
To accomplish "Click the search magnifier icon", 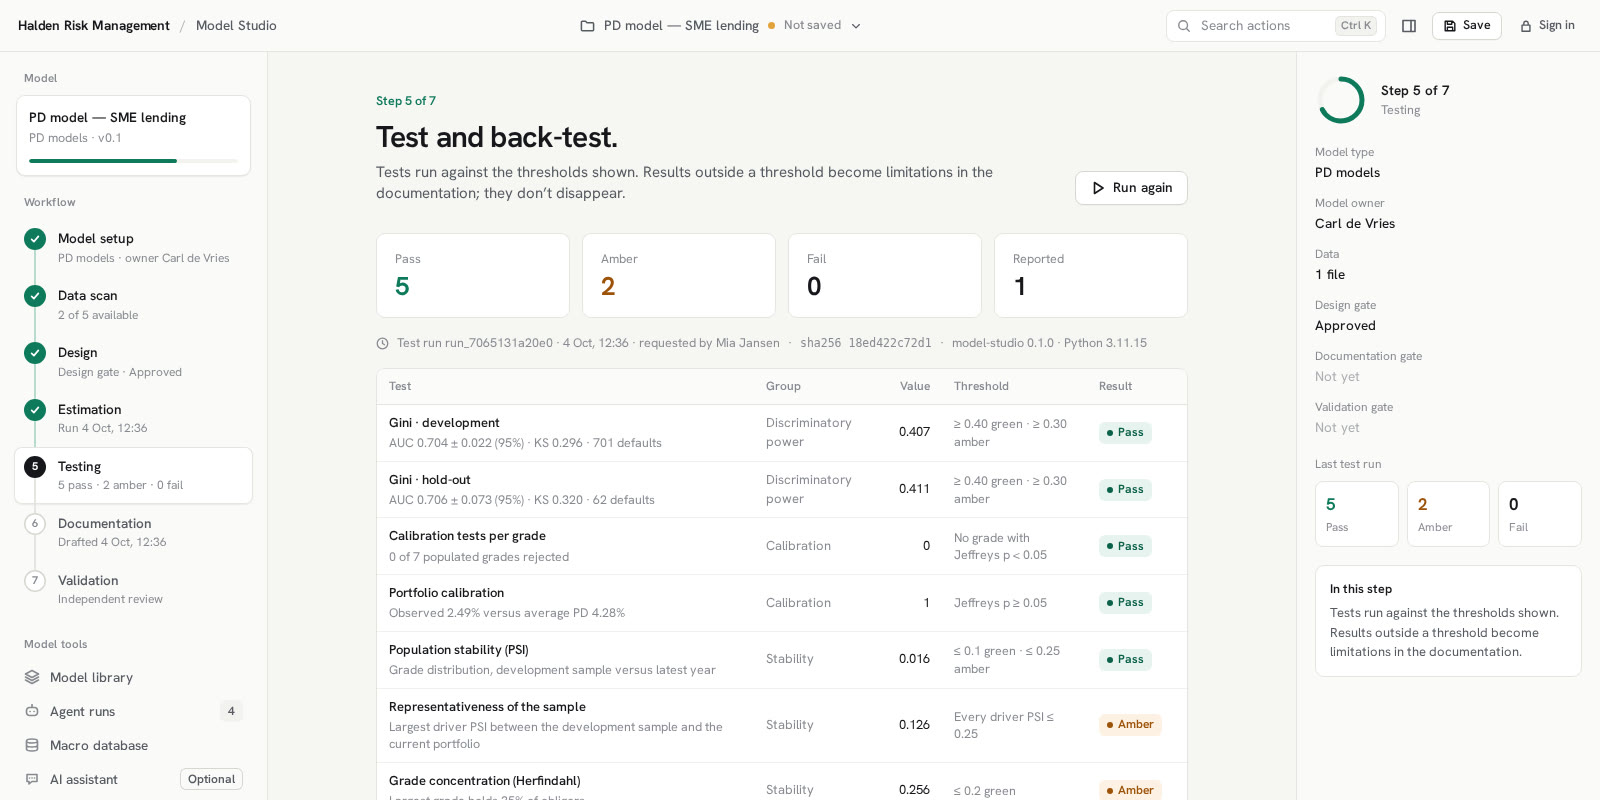I will (1184, 26).
